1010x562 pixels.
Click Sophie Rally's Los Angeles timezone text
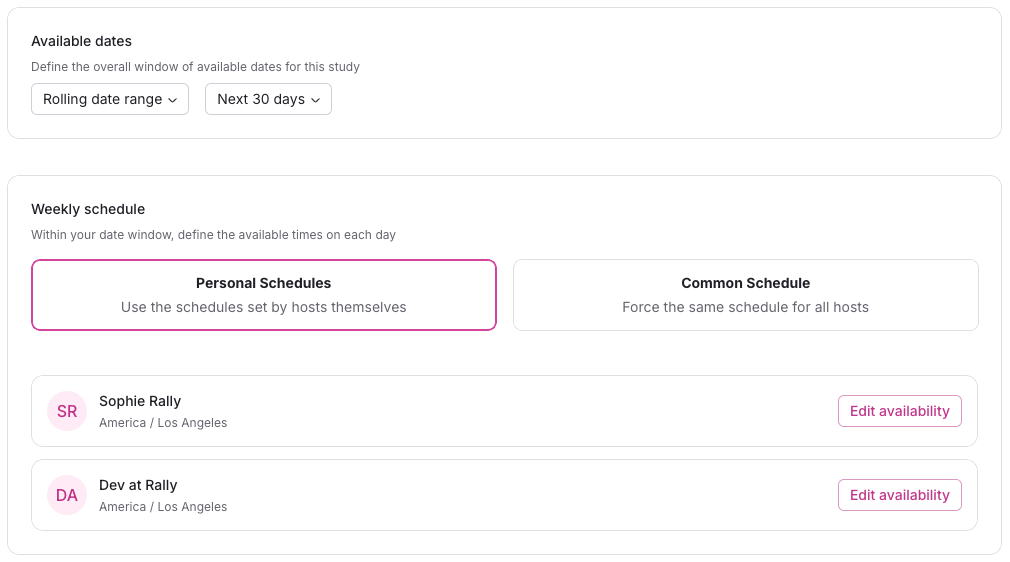(x=163, y=423)
